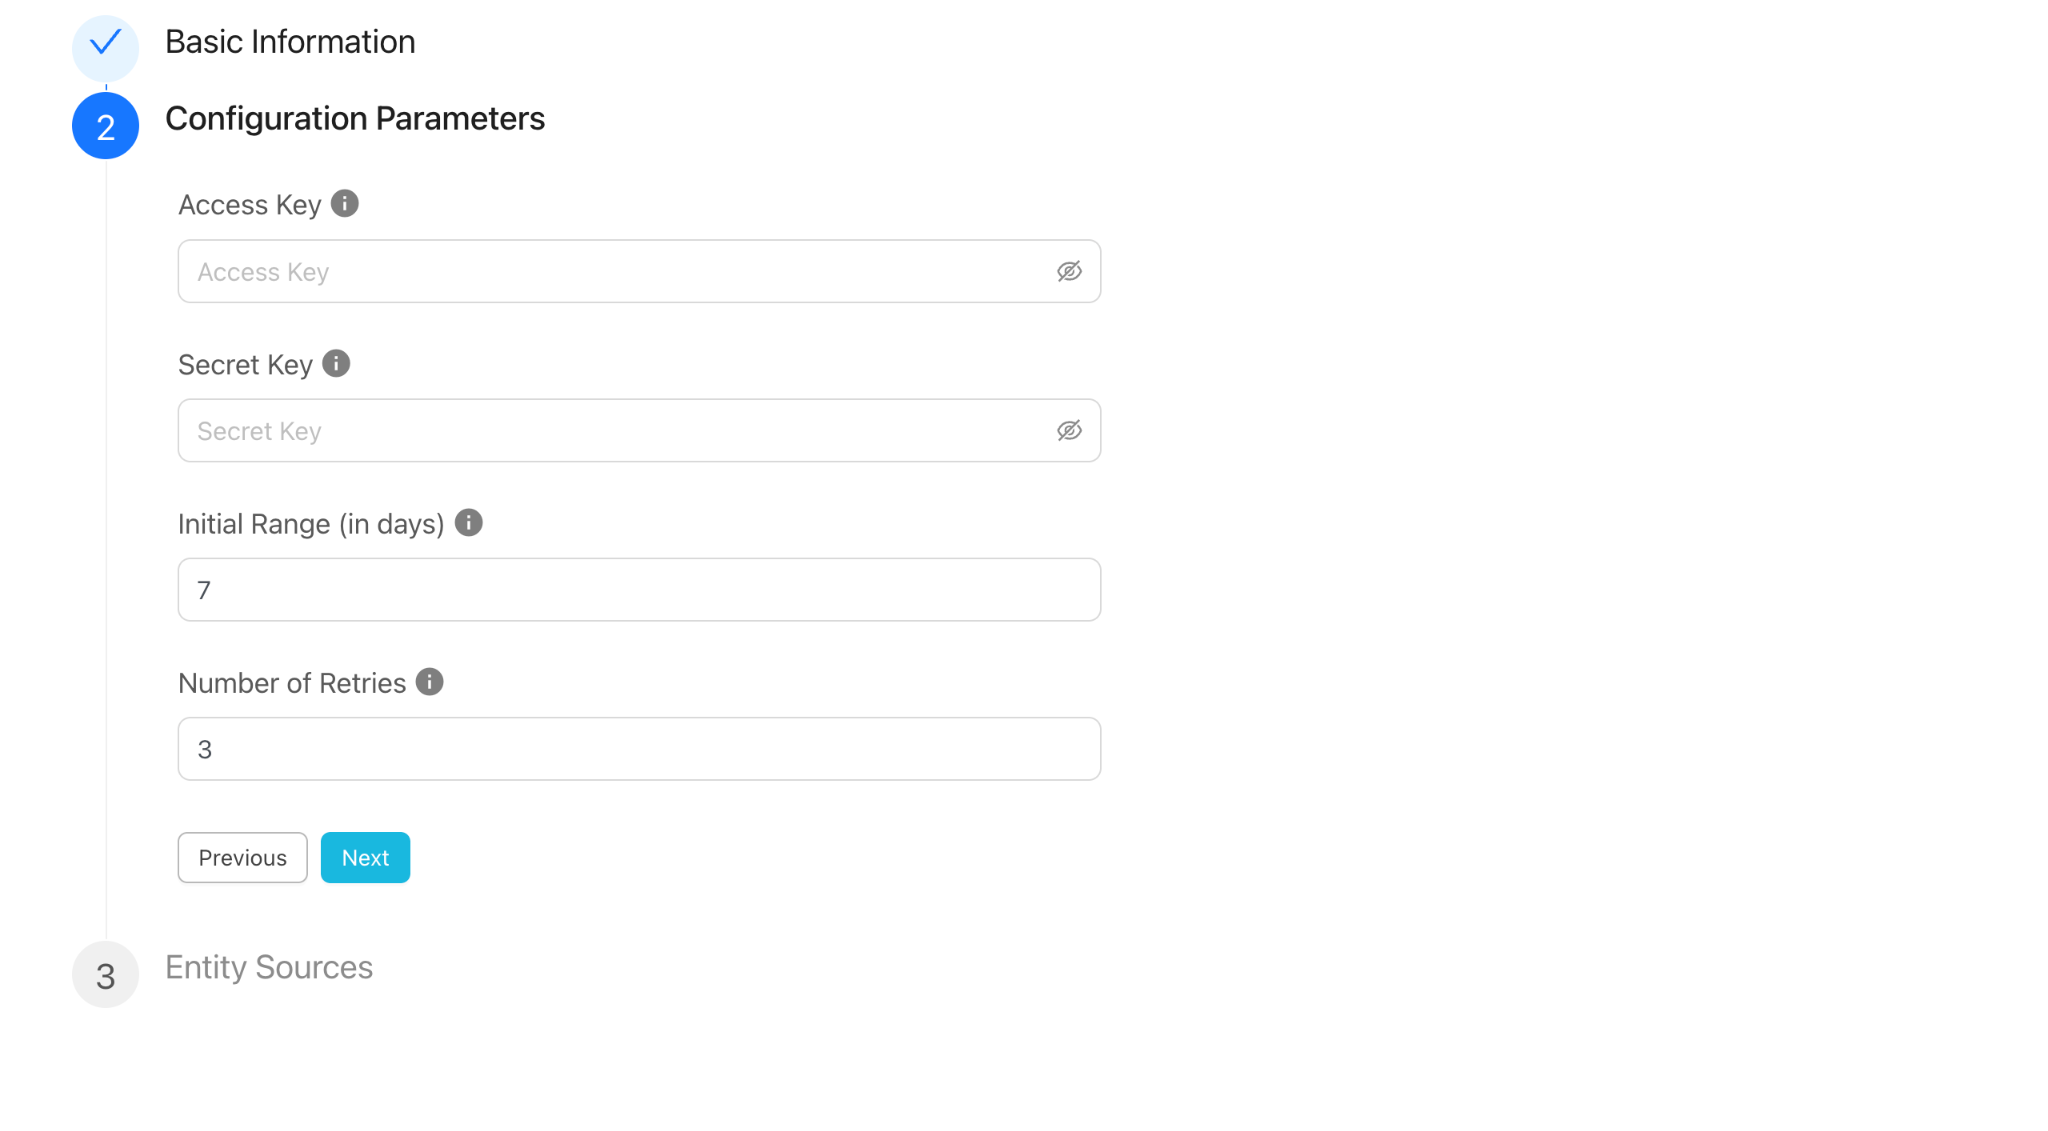
Task: Click the Next button
Action: pyautogui.click(x=365, y=858)
